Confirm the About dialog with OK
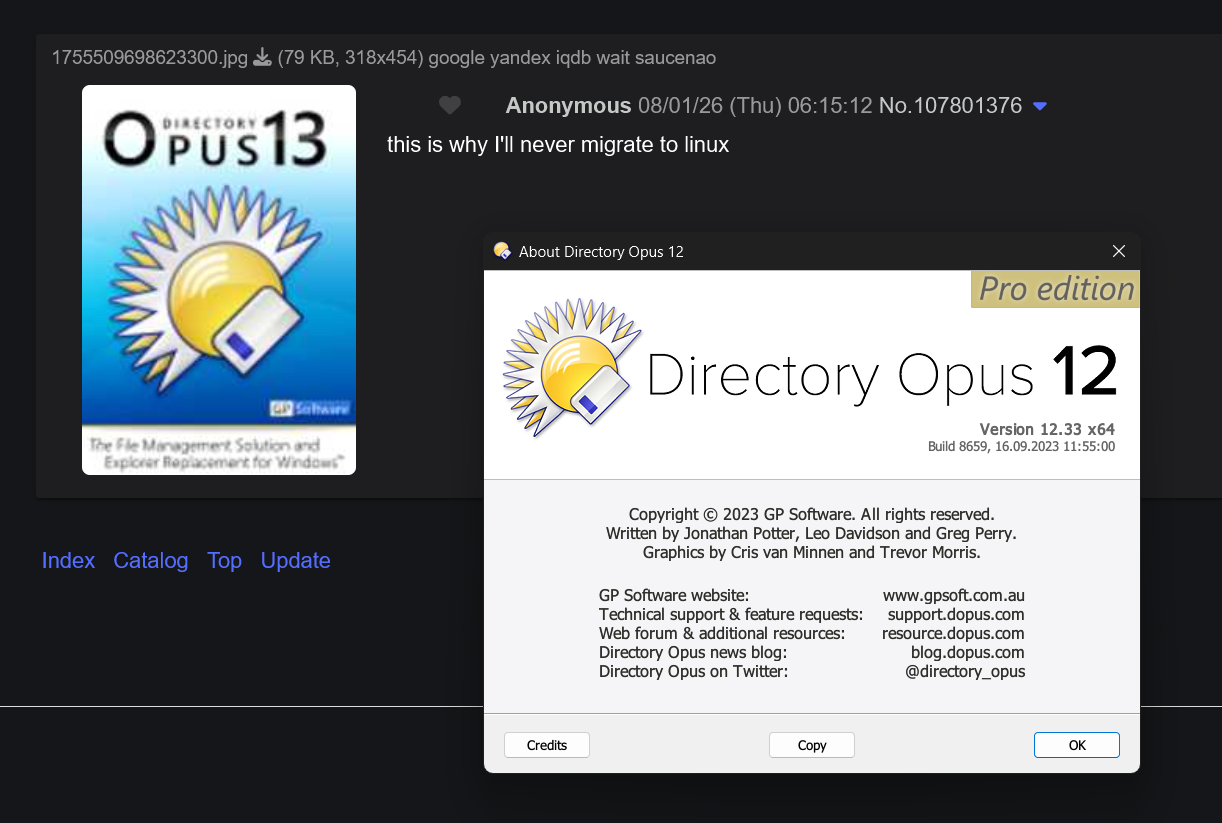 pyautogui.click(x=1077, y=745)
